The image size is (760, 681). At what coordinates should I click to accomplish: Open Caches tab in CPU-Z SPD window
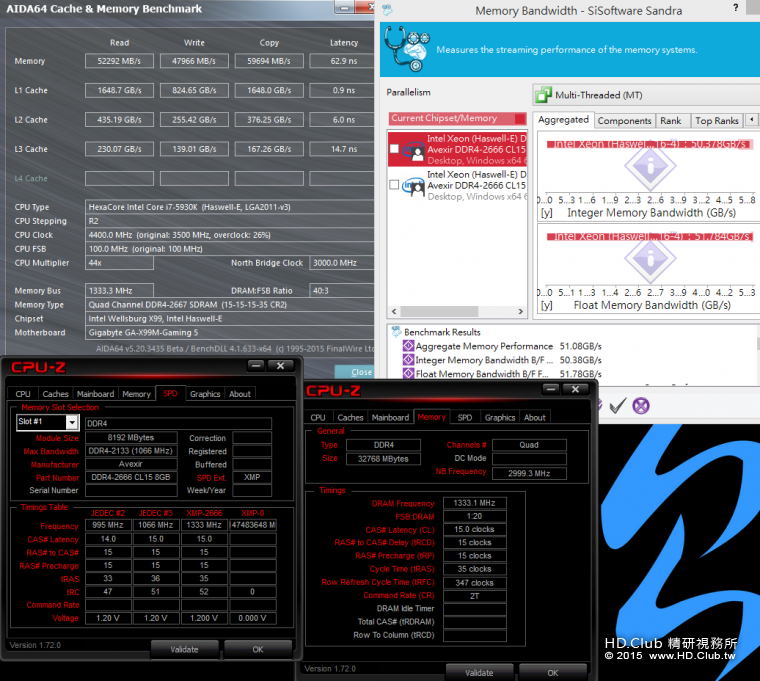tap(55, 394)
